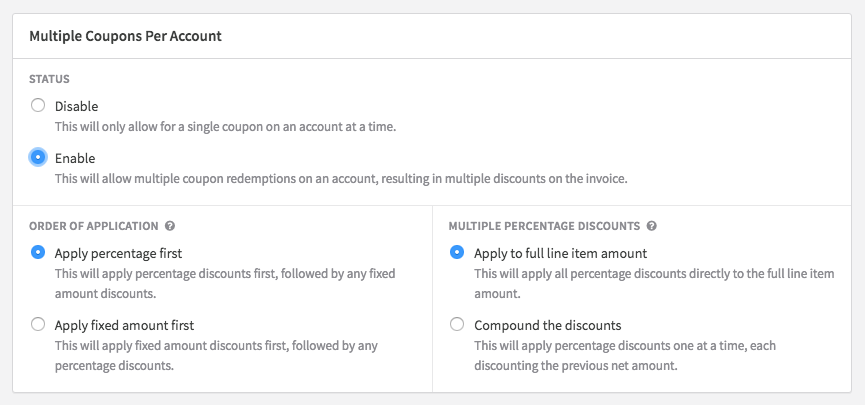The height and width of the screenshot is (405, 865).
Task: Click the MULTIPLE PERCENTAGE DISCOUNTS heading text
Action: tap(545, 226)
